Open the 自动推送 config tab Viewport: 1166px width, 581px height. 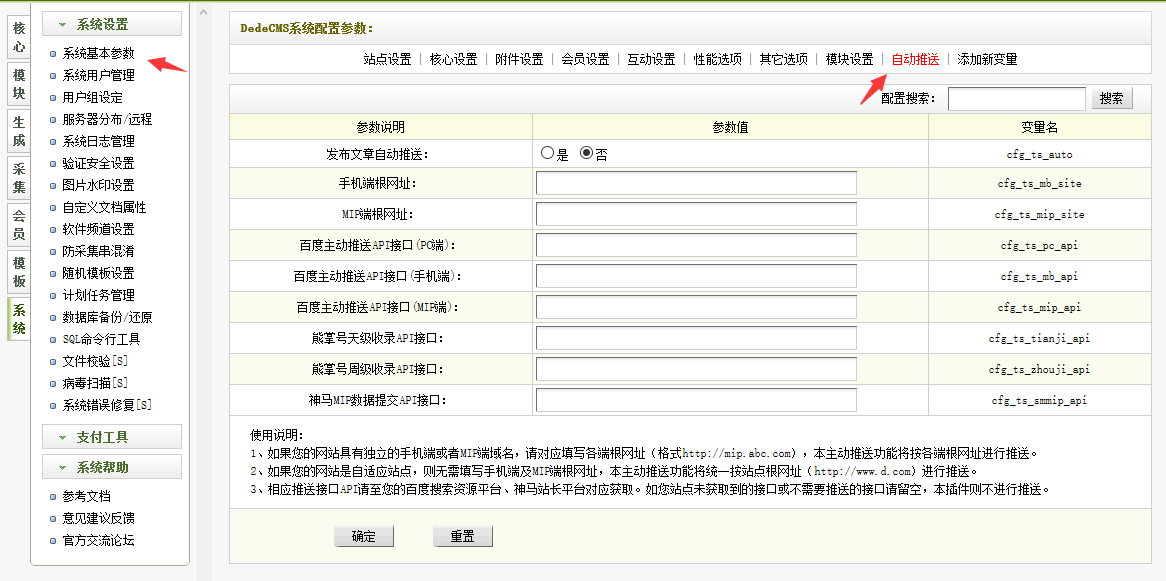tap(915, 60)
